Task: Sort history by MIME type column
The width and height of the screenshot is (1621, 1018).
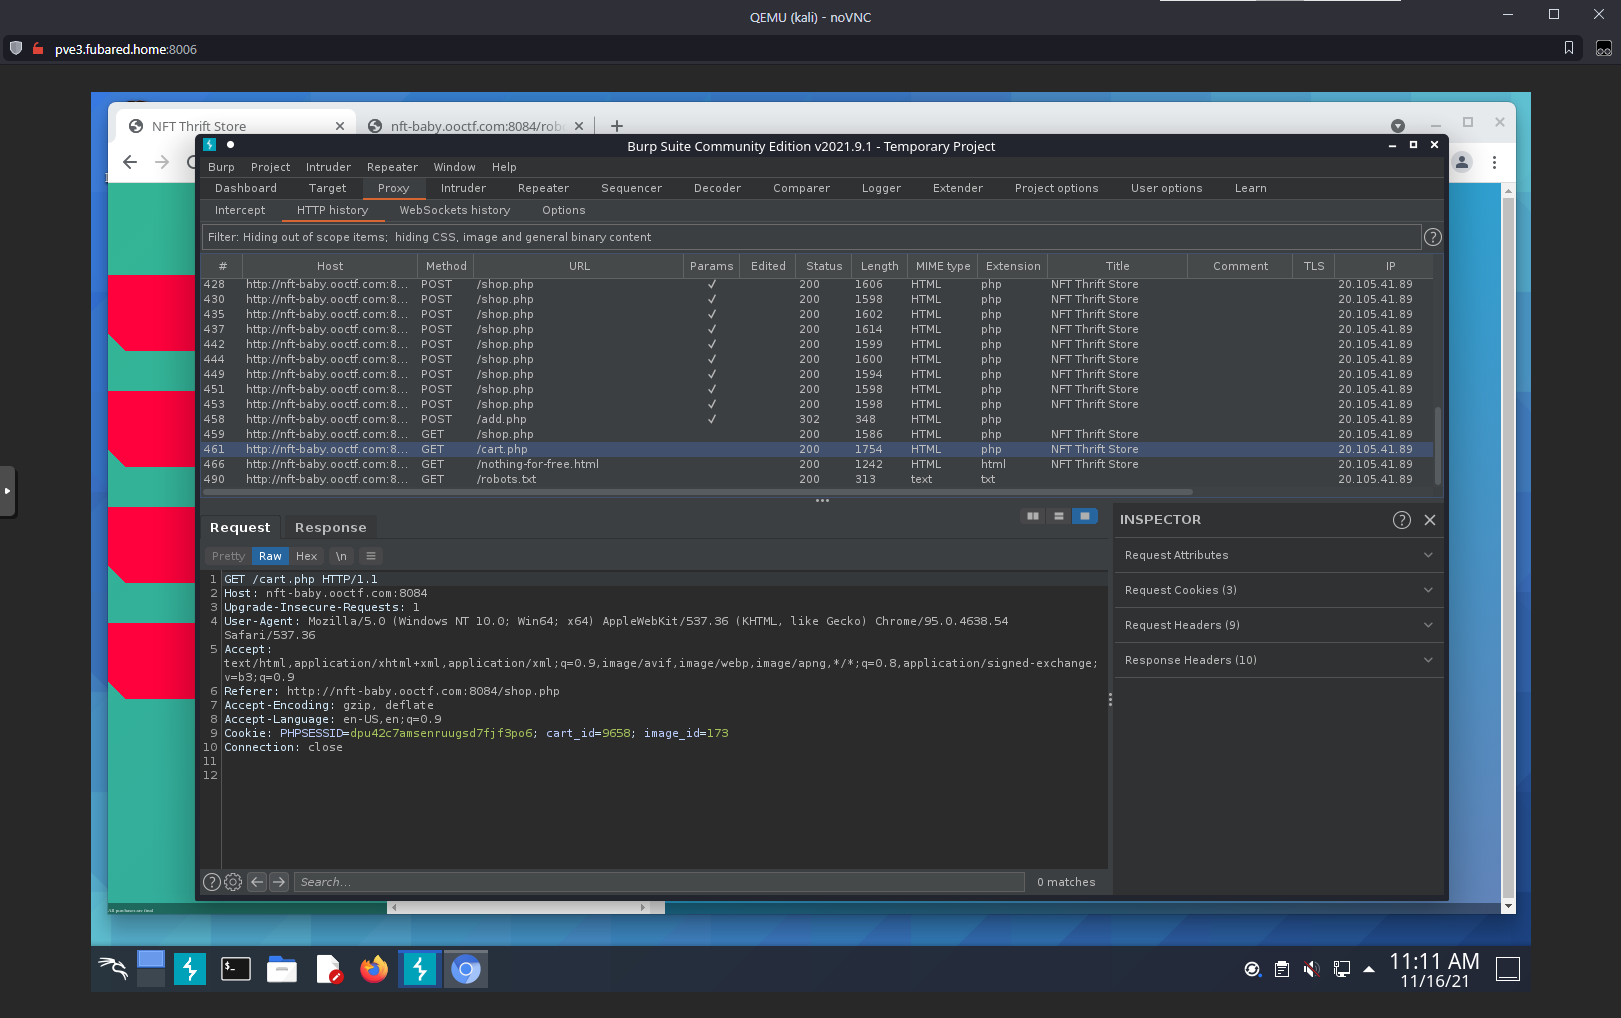Action: [x=943, y=266]
